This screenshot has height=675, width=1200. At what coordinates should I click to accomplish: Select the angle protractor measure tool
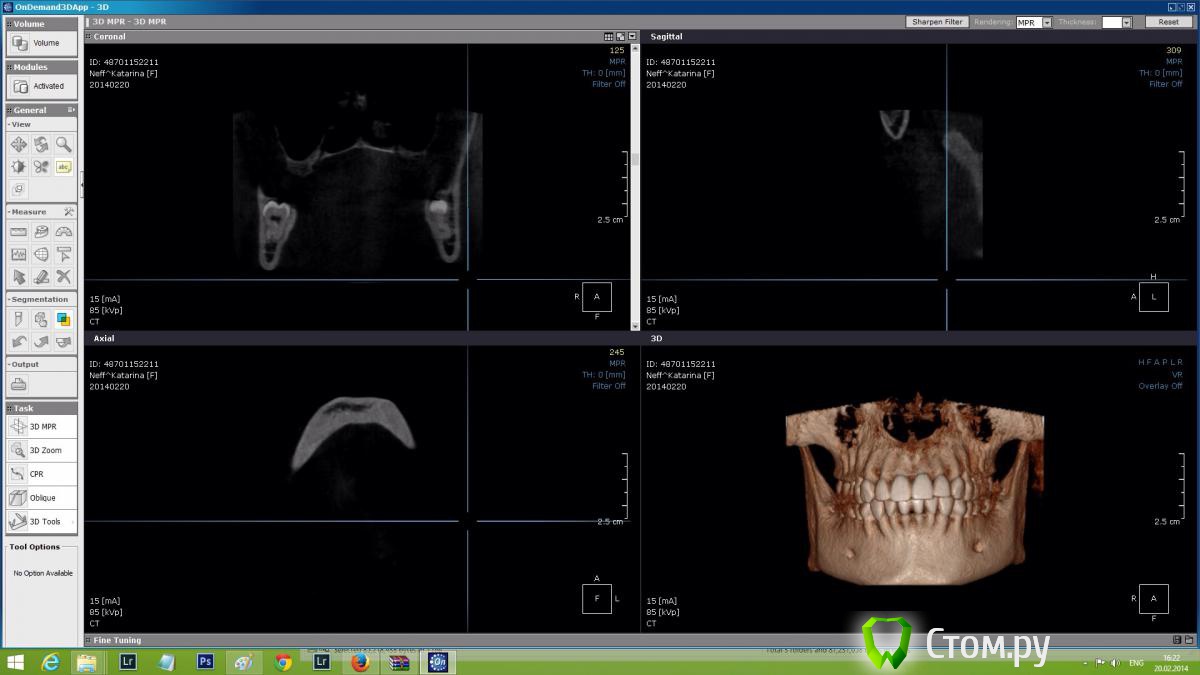64,232
